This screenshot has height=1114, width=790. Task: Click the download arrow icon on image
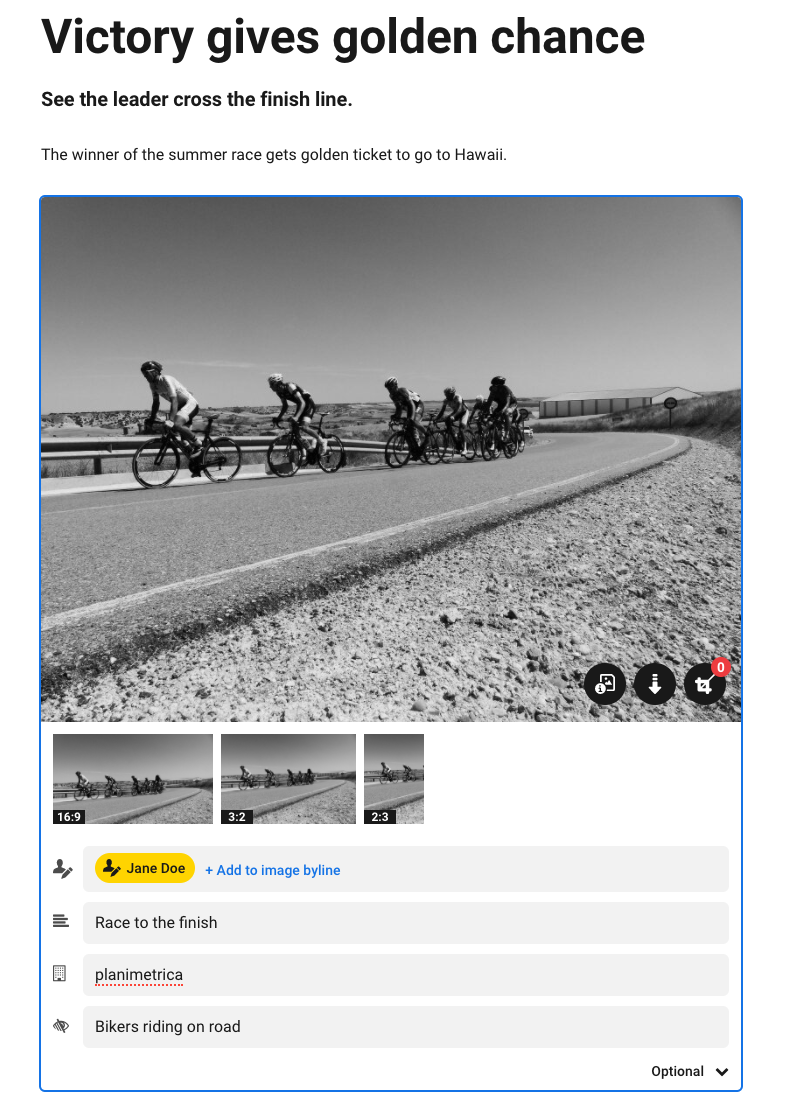pos(654,684)
